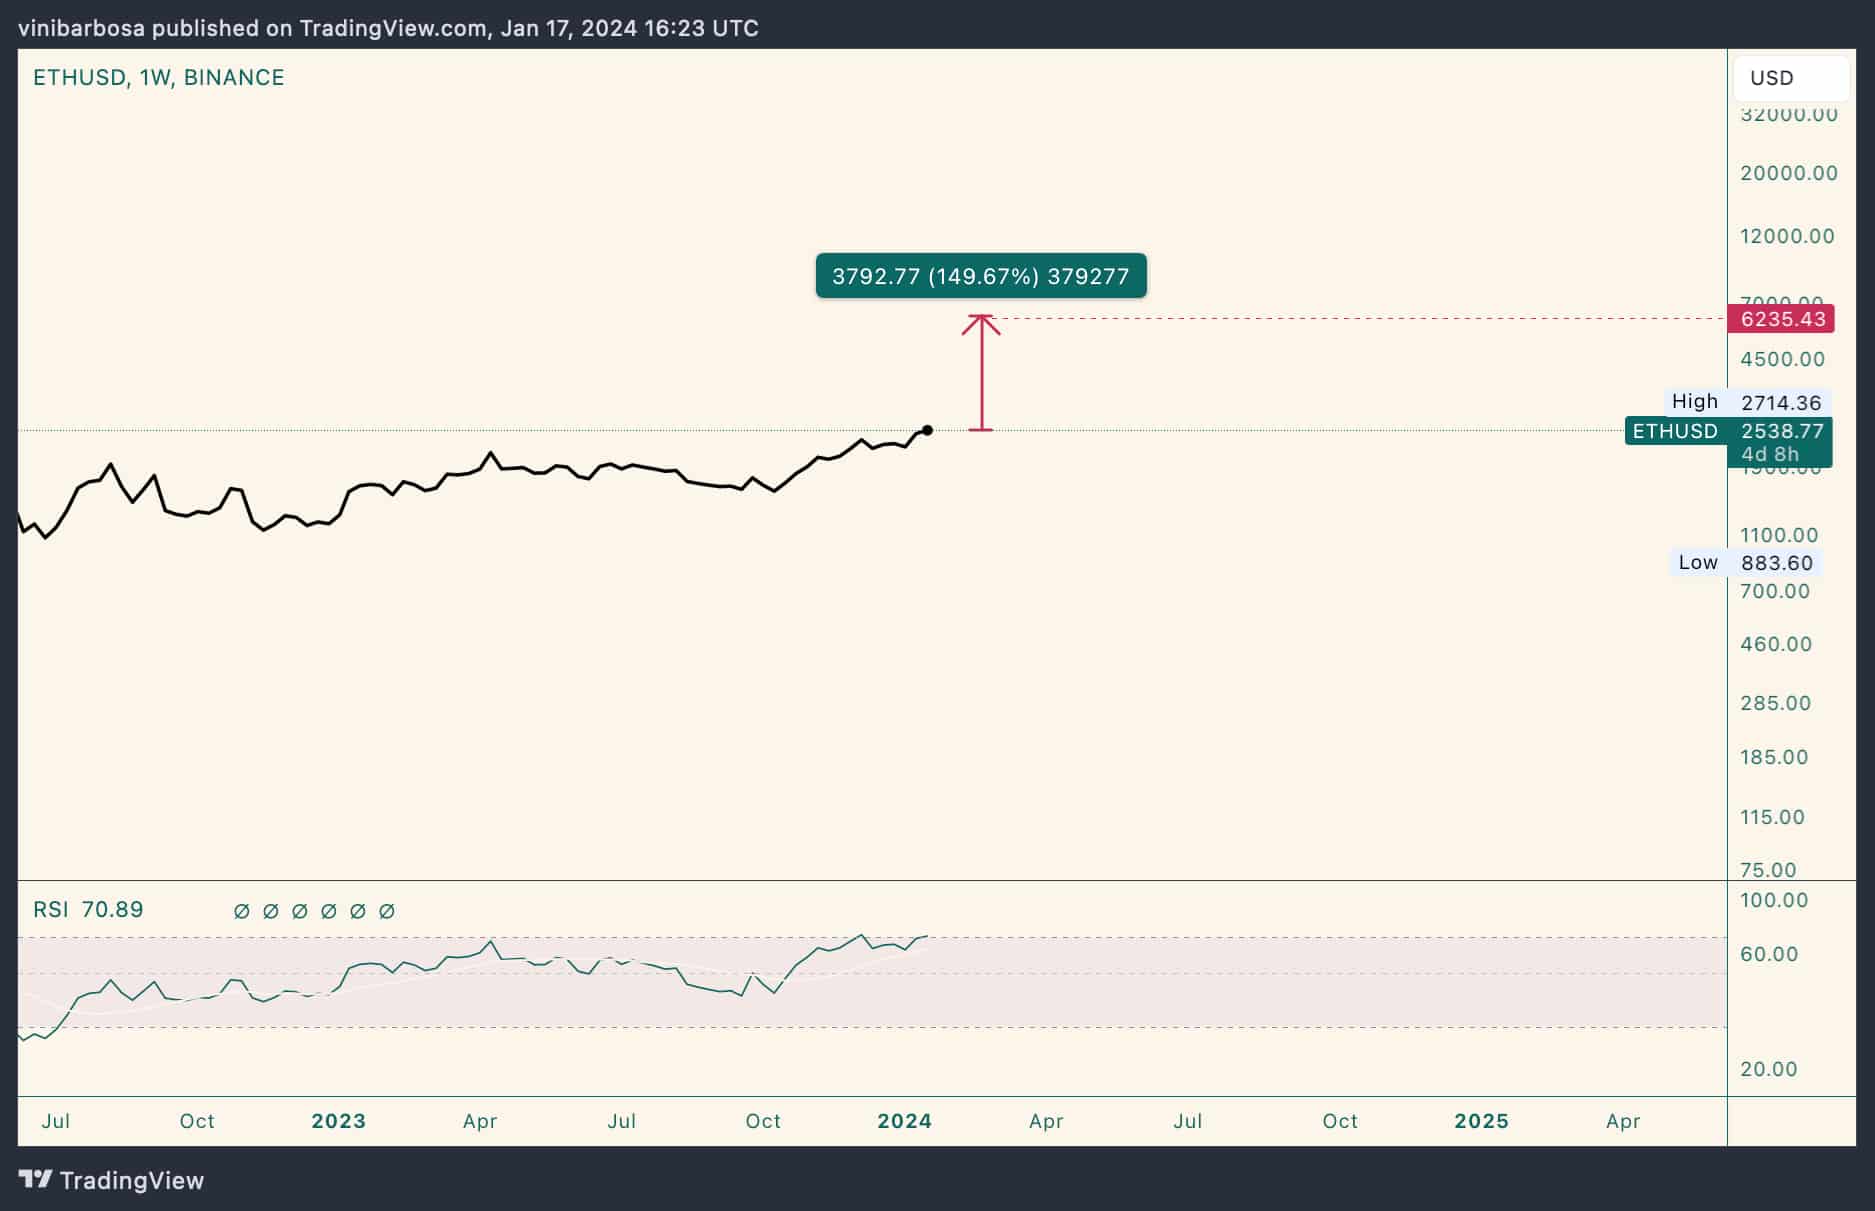Screen dimensions: 1875x1211
Task: Click the red 6235.43 target price label
Action: (1781, 319)
